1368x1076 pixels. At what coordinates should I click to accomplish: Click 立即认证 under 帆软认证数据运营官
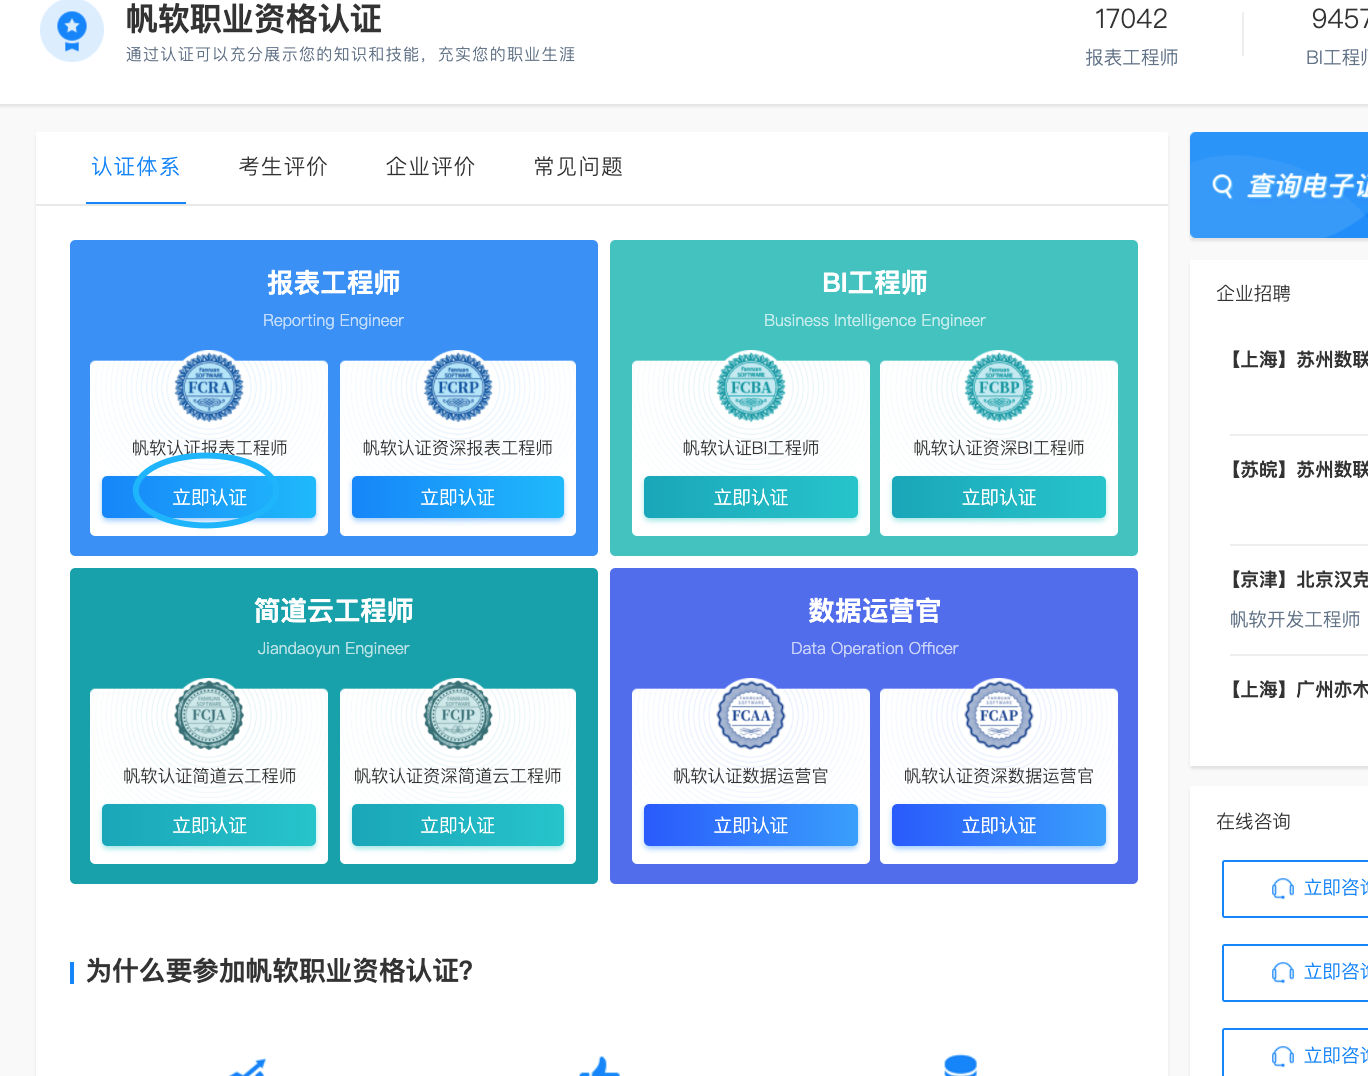coord(751,825)
